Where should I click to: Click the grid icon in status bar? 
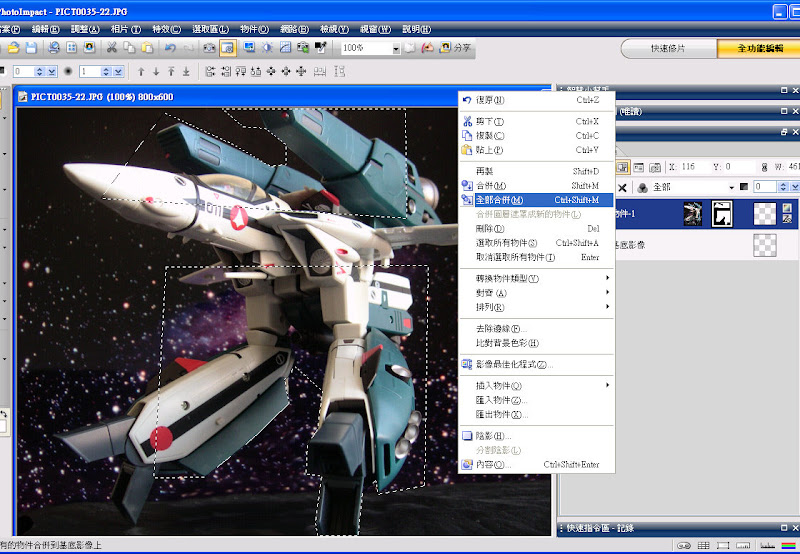click(x=703, y=545)
